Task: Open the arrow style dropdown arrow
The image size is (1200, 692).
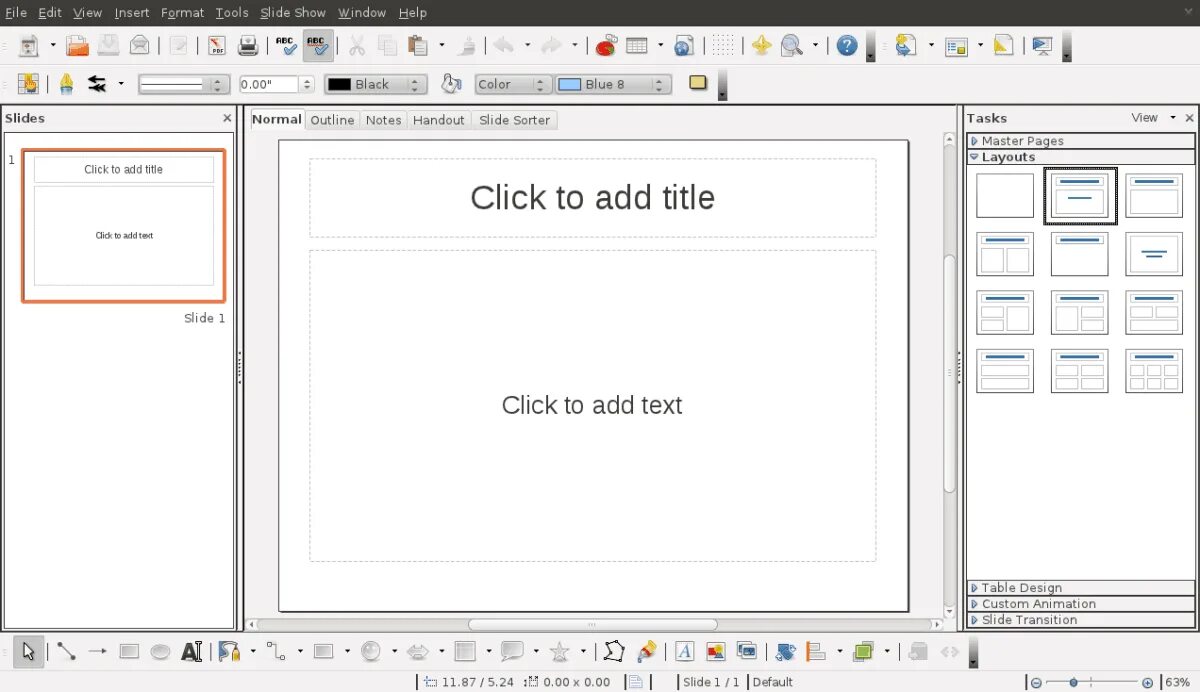Action: pos(121,84)
